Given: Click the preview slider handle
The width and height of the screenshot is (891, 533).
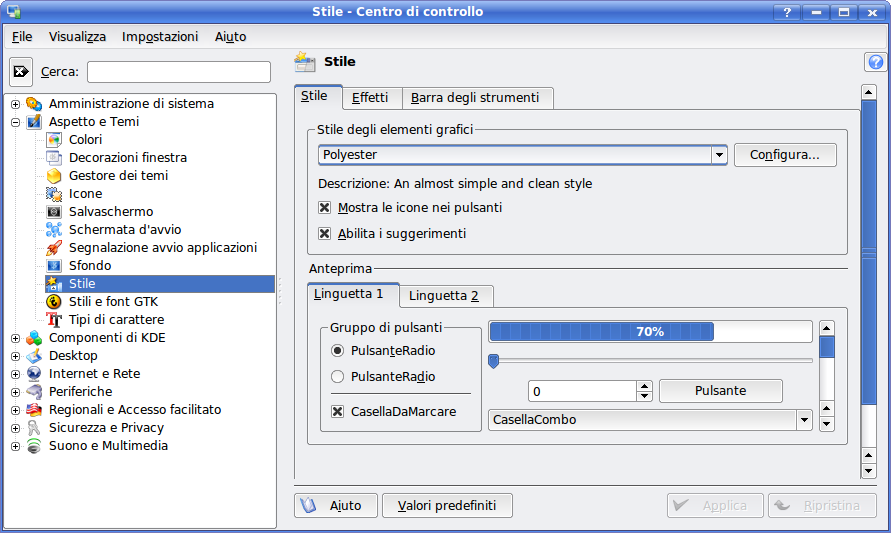Looking at the screenshot, I should click(x=494, y=360).
